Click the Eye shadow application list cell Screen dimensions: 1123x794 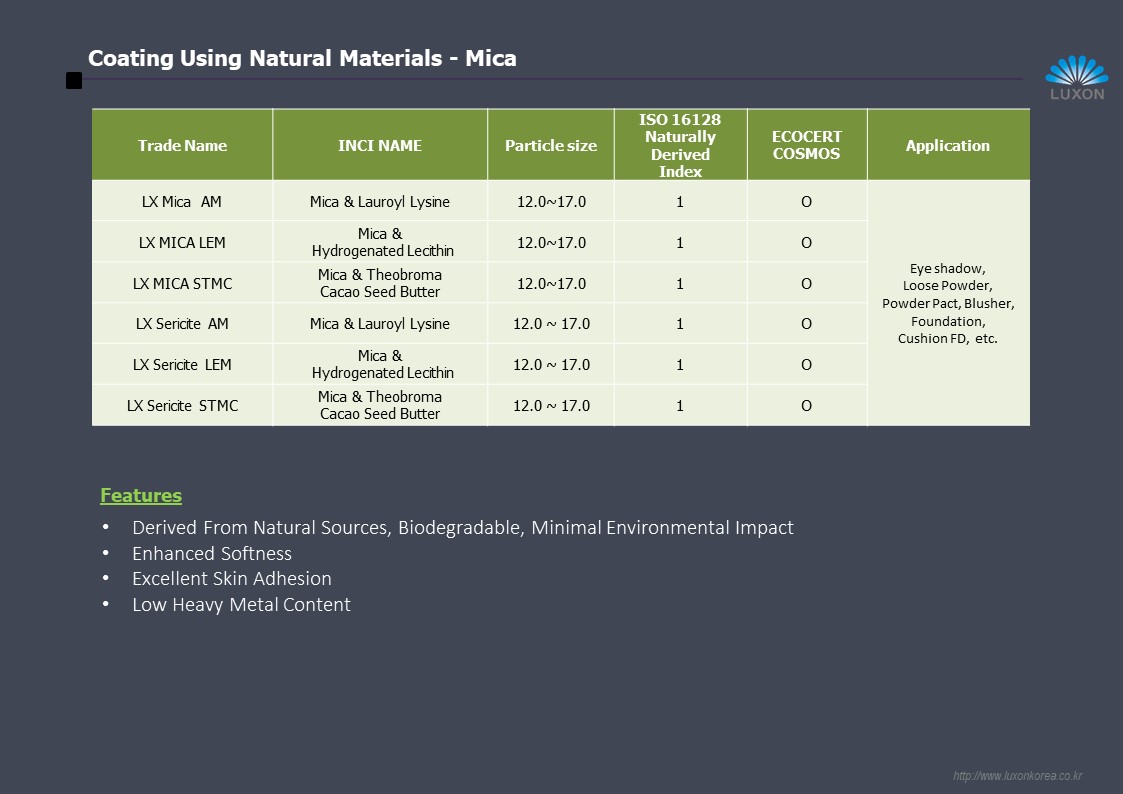(947, 303)
